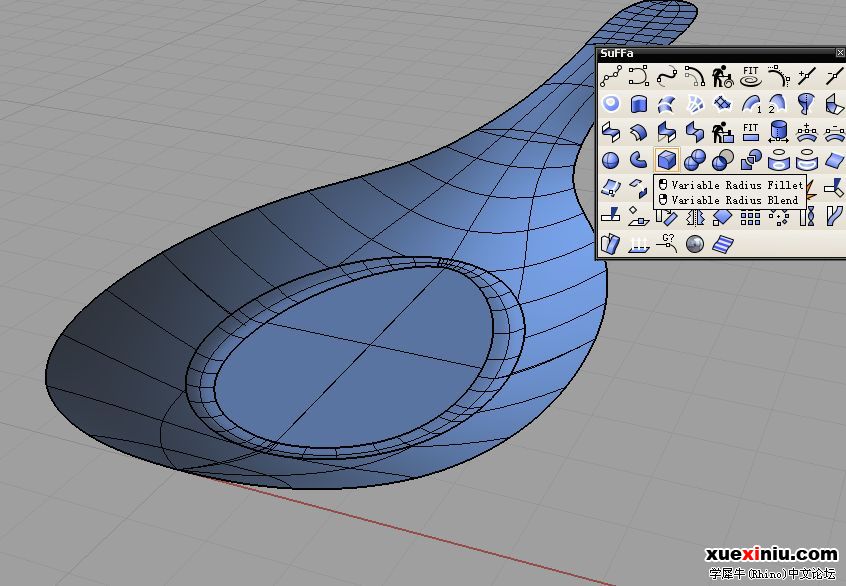Close the SuFFa toolbar panel
The width and height of the screenshot is (846, 586).
840,53
